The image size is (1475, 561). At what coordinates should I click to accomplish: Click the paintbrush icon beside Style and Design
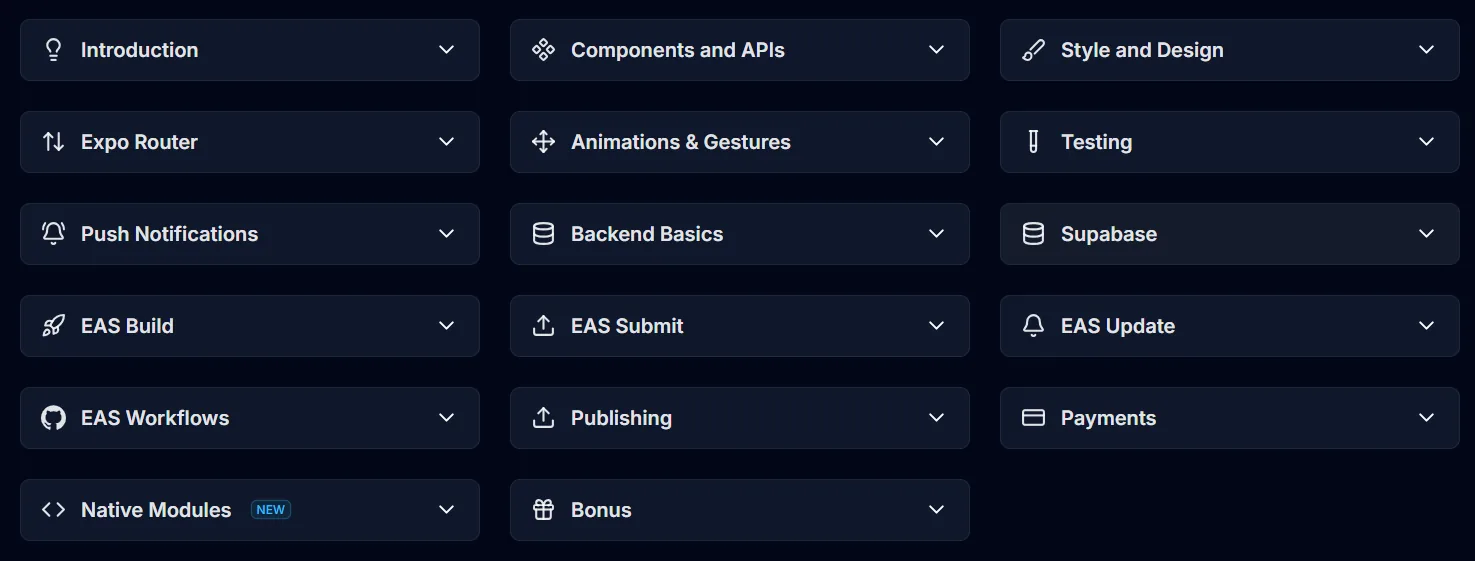point(1033,50)
